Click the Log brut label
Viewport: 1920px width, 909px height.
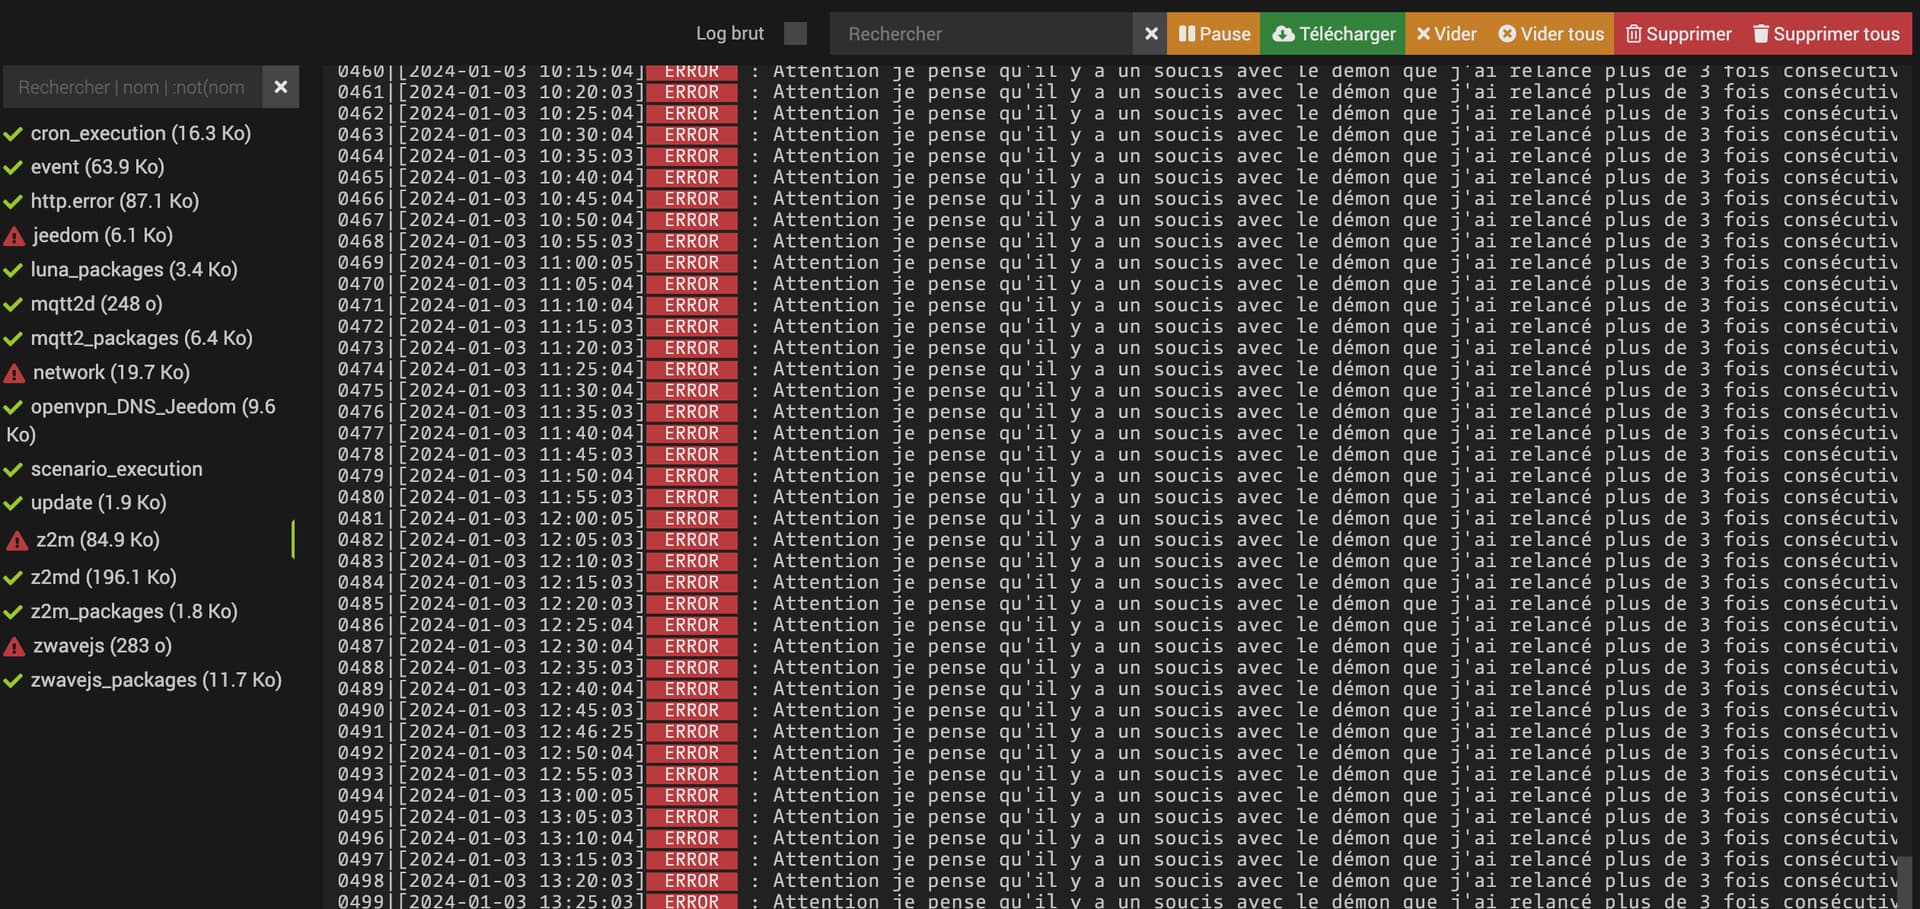tap(730, 34)
